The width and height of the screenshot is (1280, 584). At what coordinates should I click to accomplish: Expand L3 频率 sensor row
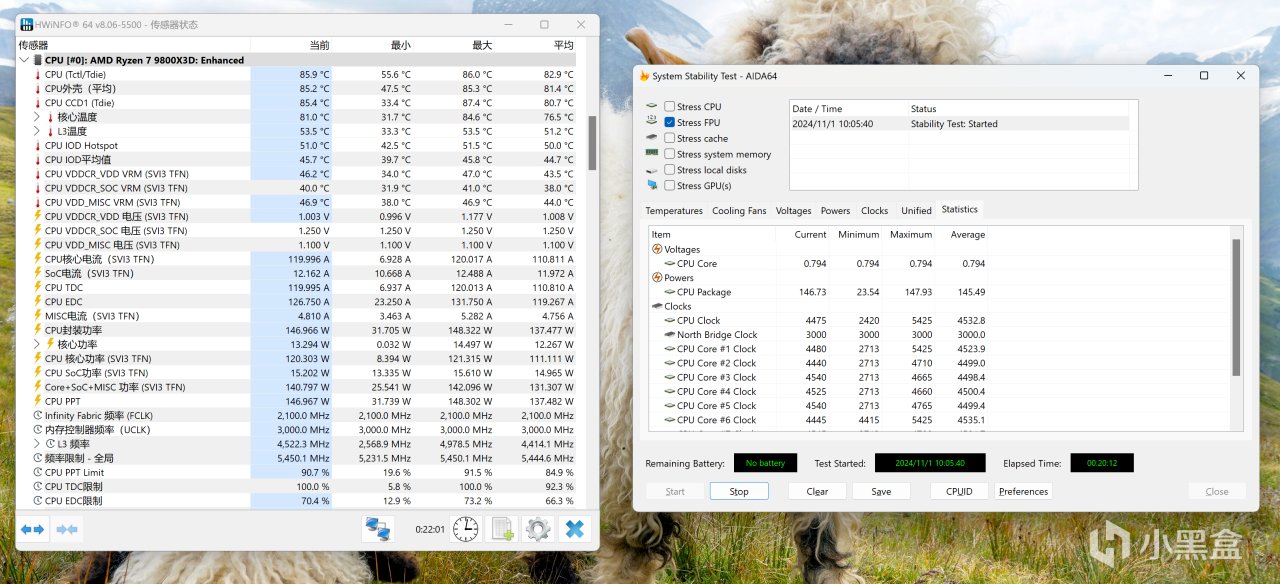click(38, 443)
